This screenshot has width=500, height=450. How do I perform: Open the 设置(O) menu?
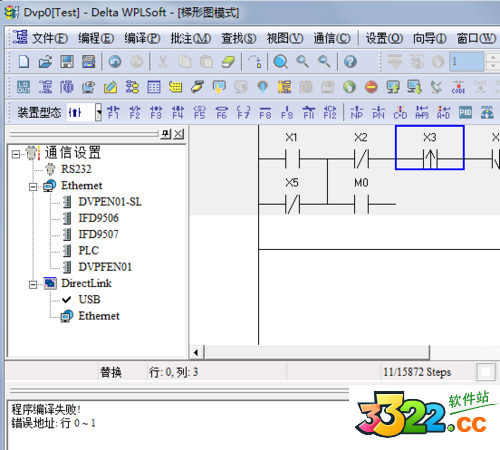(x=384, y=38)
